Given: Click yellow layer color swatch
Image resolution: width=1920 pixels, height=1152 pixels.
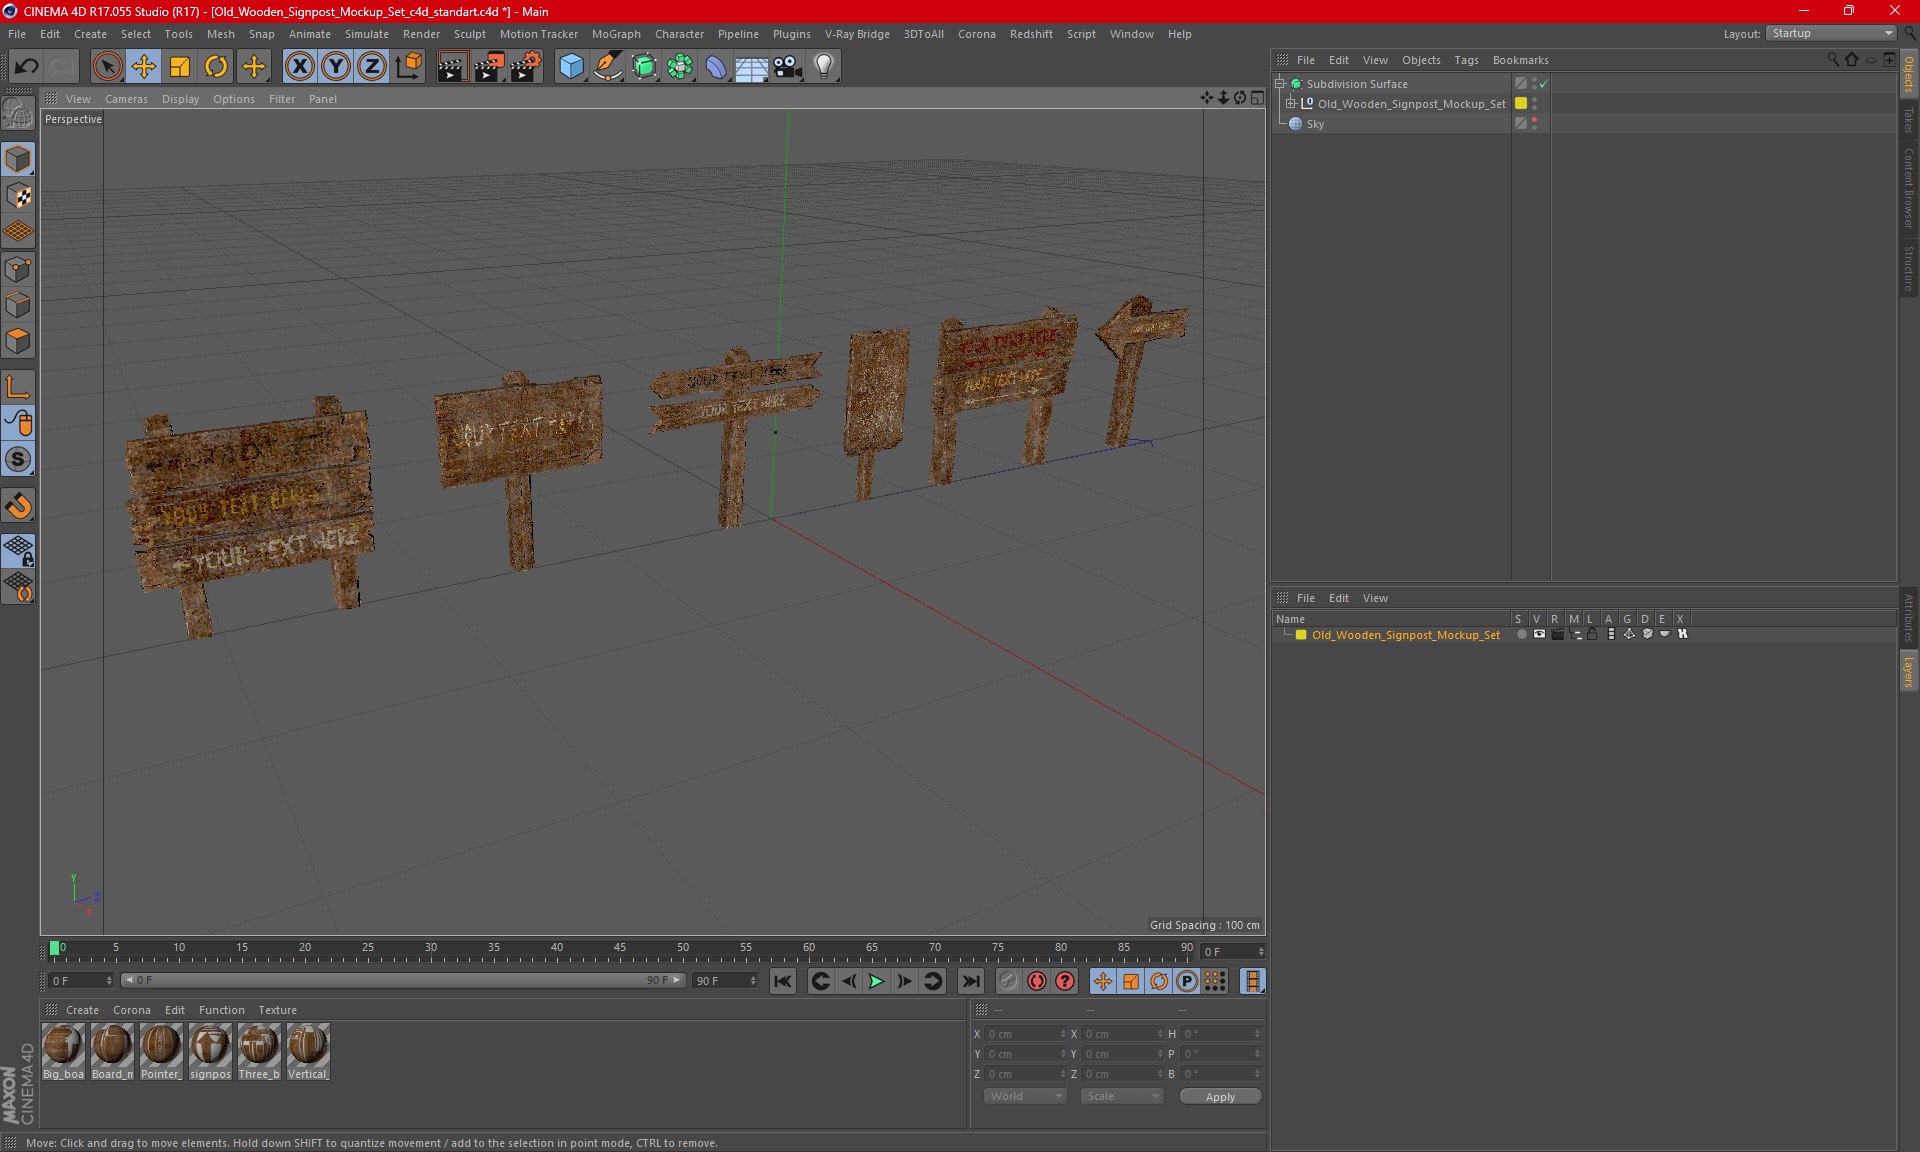Looking at the screenshot, I should point(1301,635).
